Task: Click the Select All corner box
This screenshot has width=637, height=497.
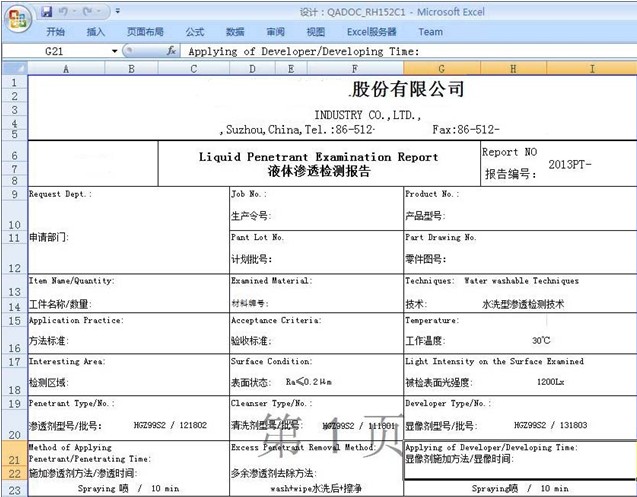Action: pyautogui.click(x=13, y=69)
